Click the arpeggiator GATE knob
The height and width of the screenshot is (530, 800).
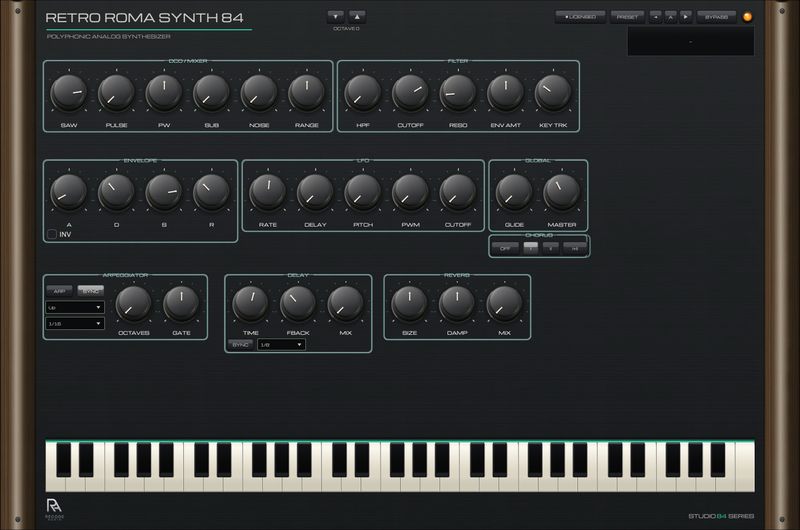(181, 304)
